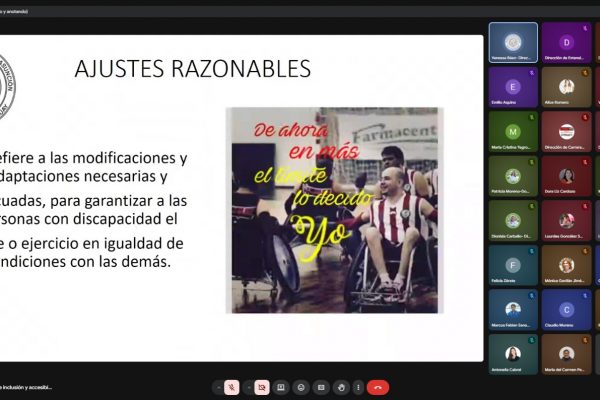Open the emoji reactions button
The image size is (600, 400).
coord(301,387)
